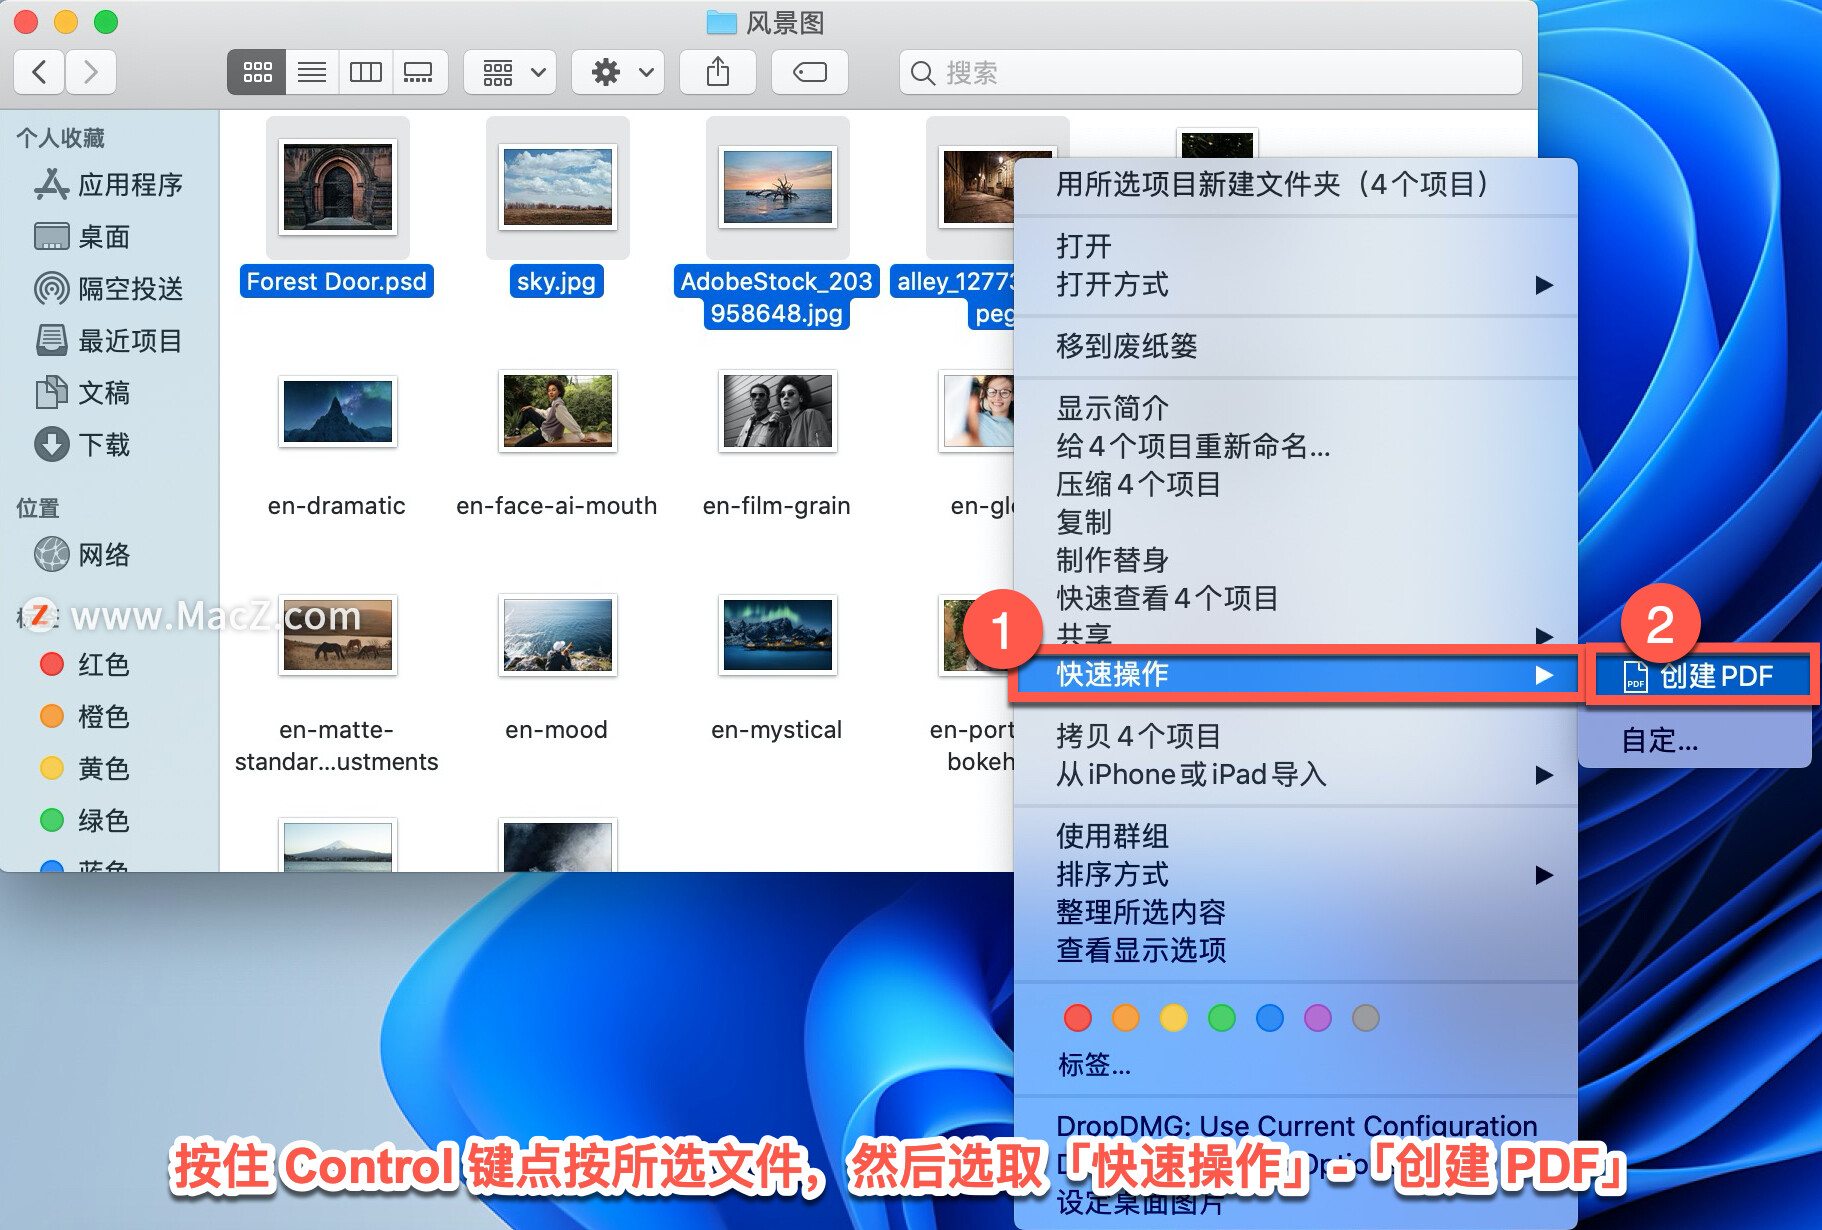
Task: Choose 快速查看4个项目 in the context menu
Action: coord(1296,599)
